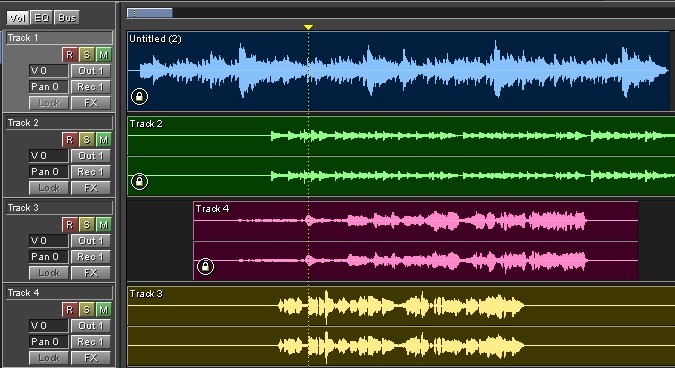This screenshot has width=675, height=368.
Task: Solo Track 2 with the S button
Action: click(x=87, y=139)
